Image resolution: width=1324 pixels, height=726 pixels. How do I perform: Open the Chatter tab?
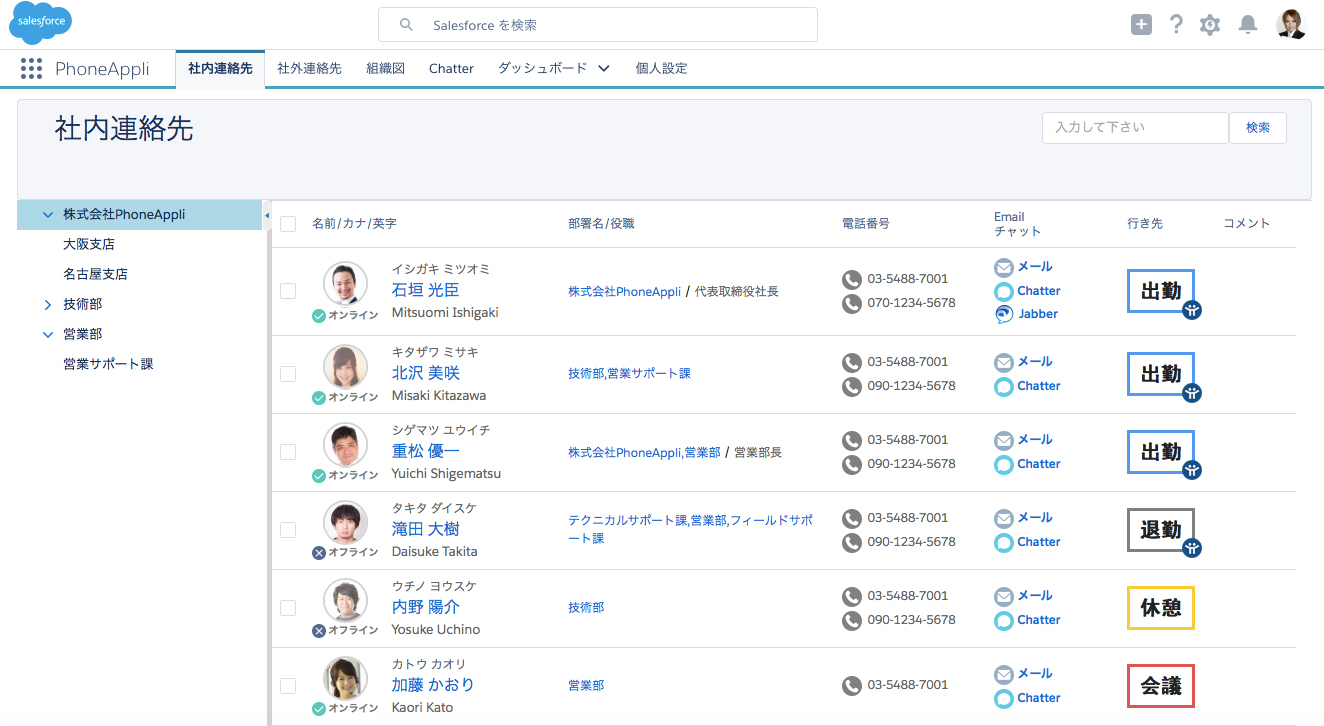tap(451, 69)
